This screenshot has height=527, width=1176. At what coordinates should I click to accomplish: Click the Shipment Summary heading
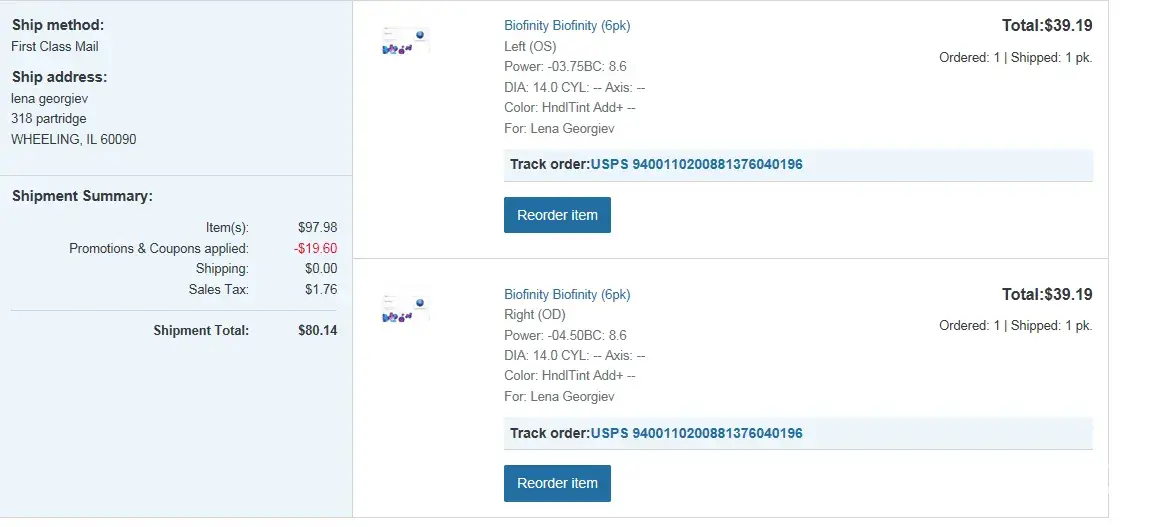[82, 196]
